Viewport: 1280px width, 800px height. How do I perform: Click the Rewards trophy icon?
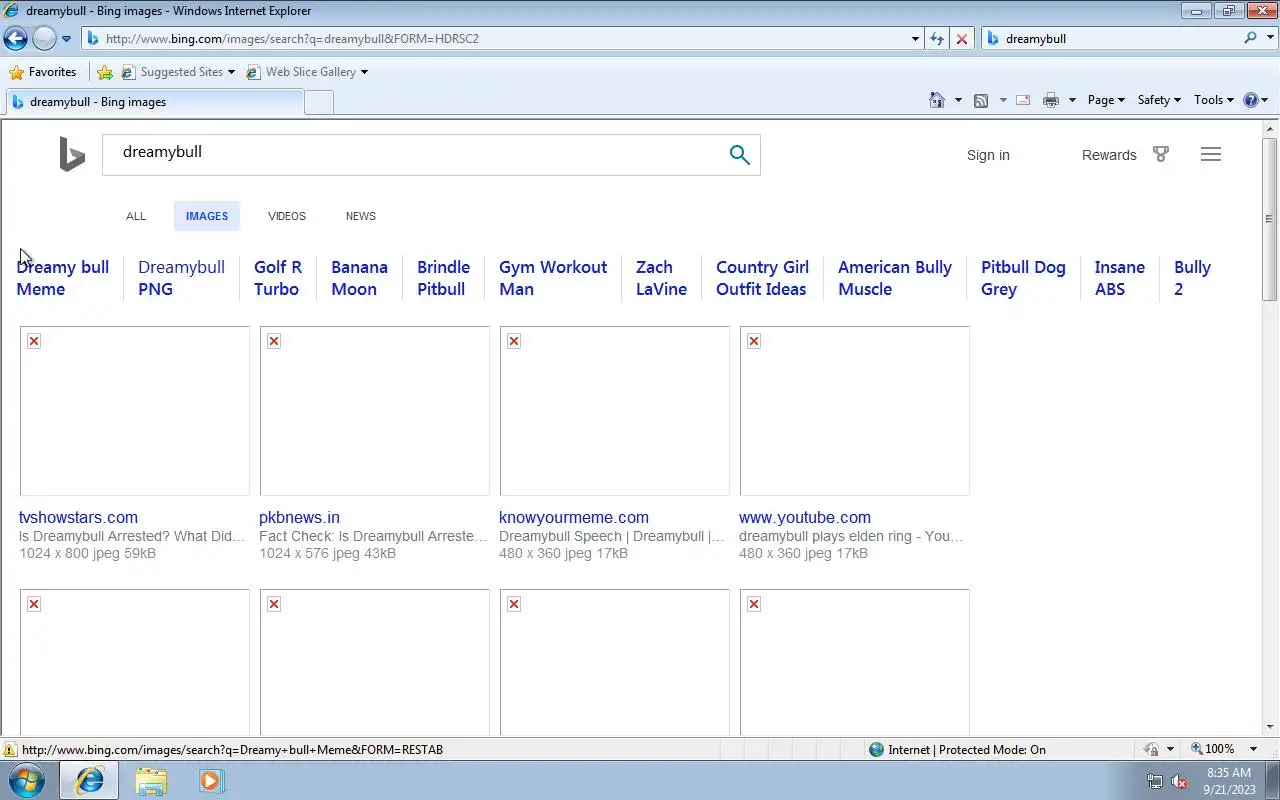pos(1161,154)
